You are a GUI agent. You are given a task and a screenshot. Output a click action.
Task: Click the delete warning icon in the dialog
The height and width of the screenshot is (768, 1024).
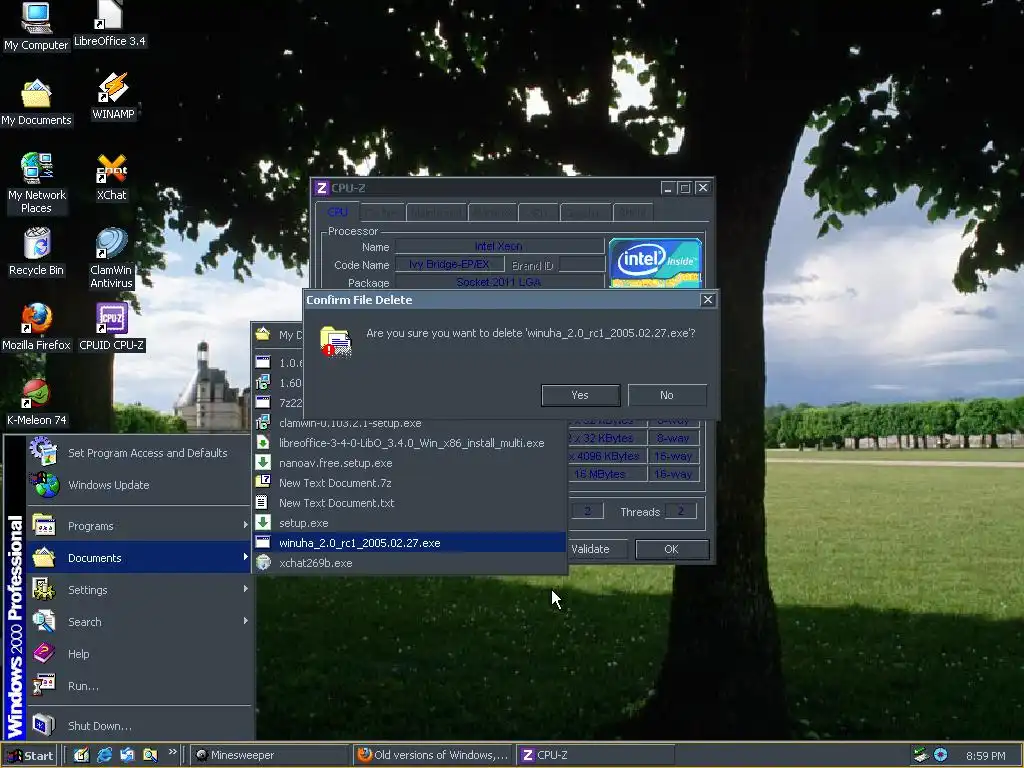336,341
